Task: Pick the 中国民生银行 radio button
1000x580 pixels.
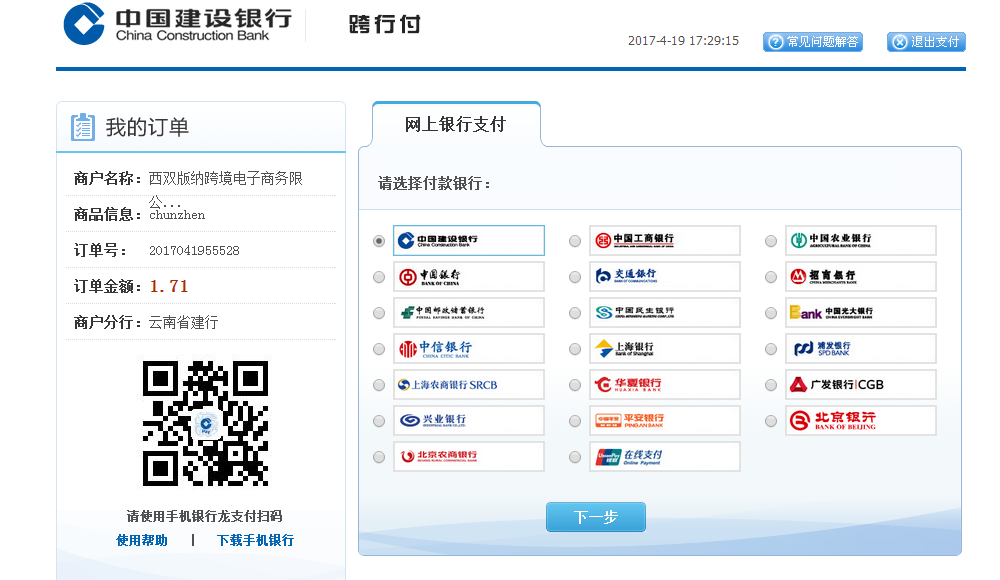Action: (x=575, y=313)
